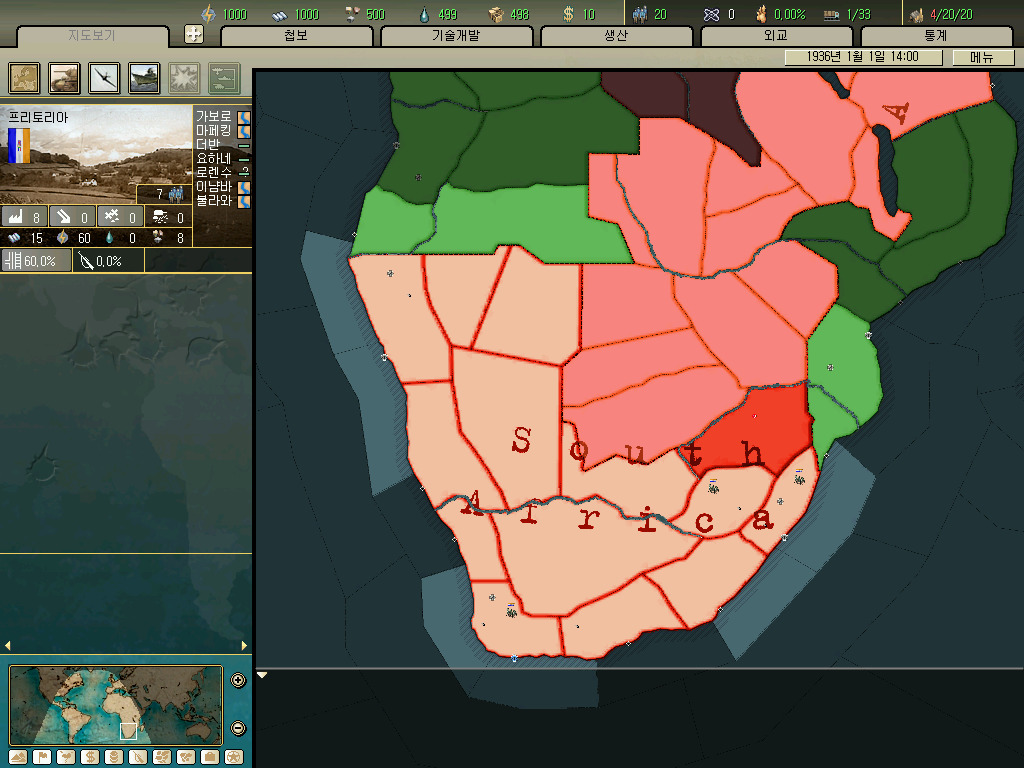Screen dimensions: 1024x768
Task: Click the manpower icon showing 20
Action: click(x=640, y=14)
